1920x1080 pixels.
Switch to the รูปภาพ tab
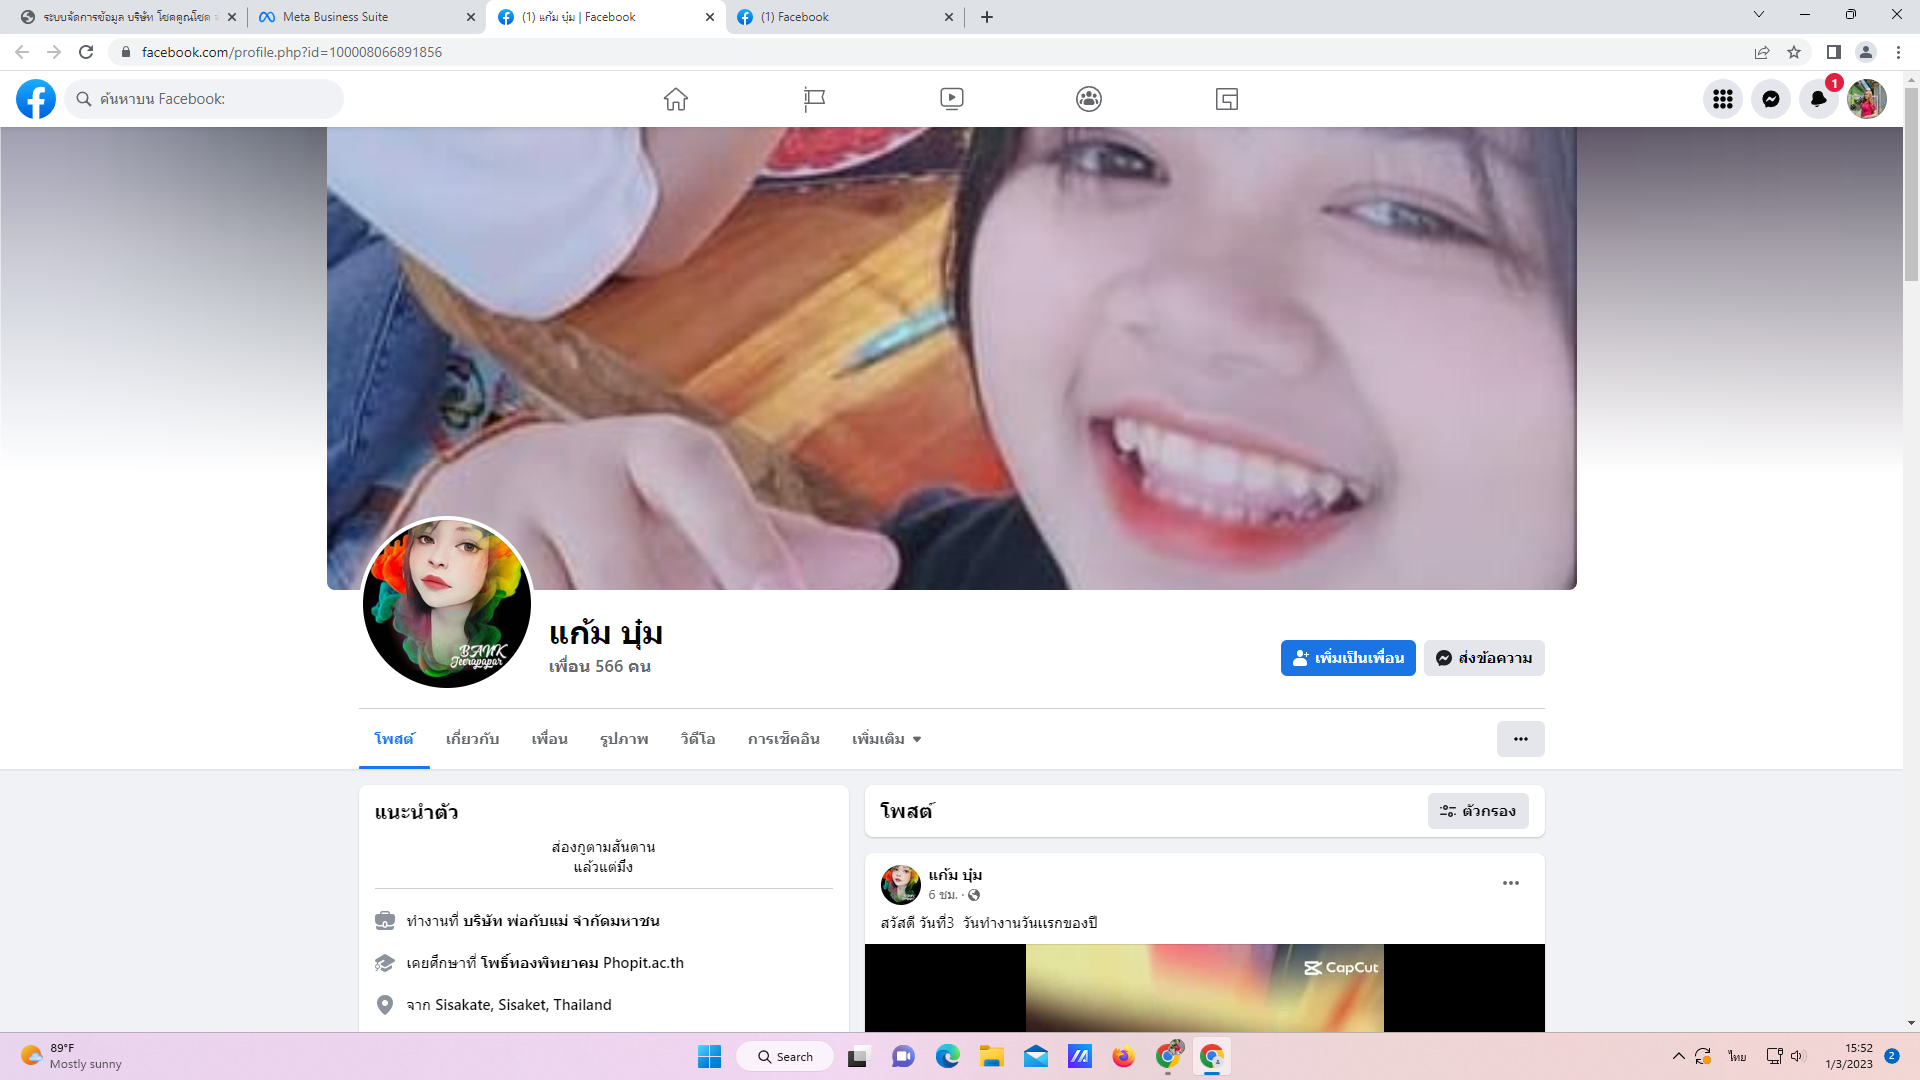pyautogui.click(x=624, y=739)
